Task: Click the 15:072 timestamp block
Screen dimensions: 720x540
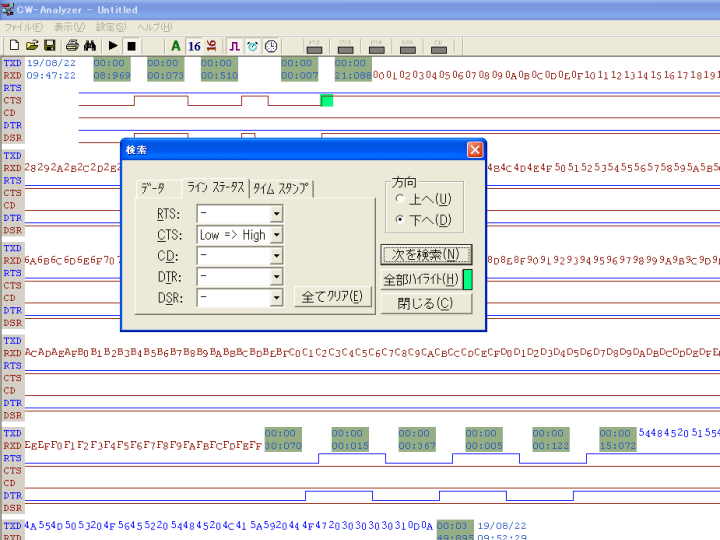Action: [x=618, y=439]
